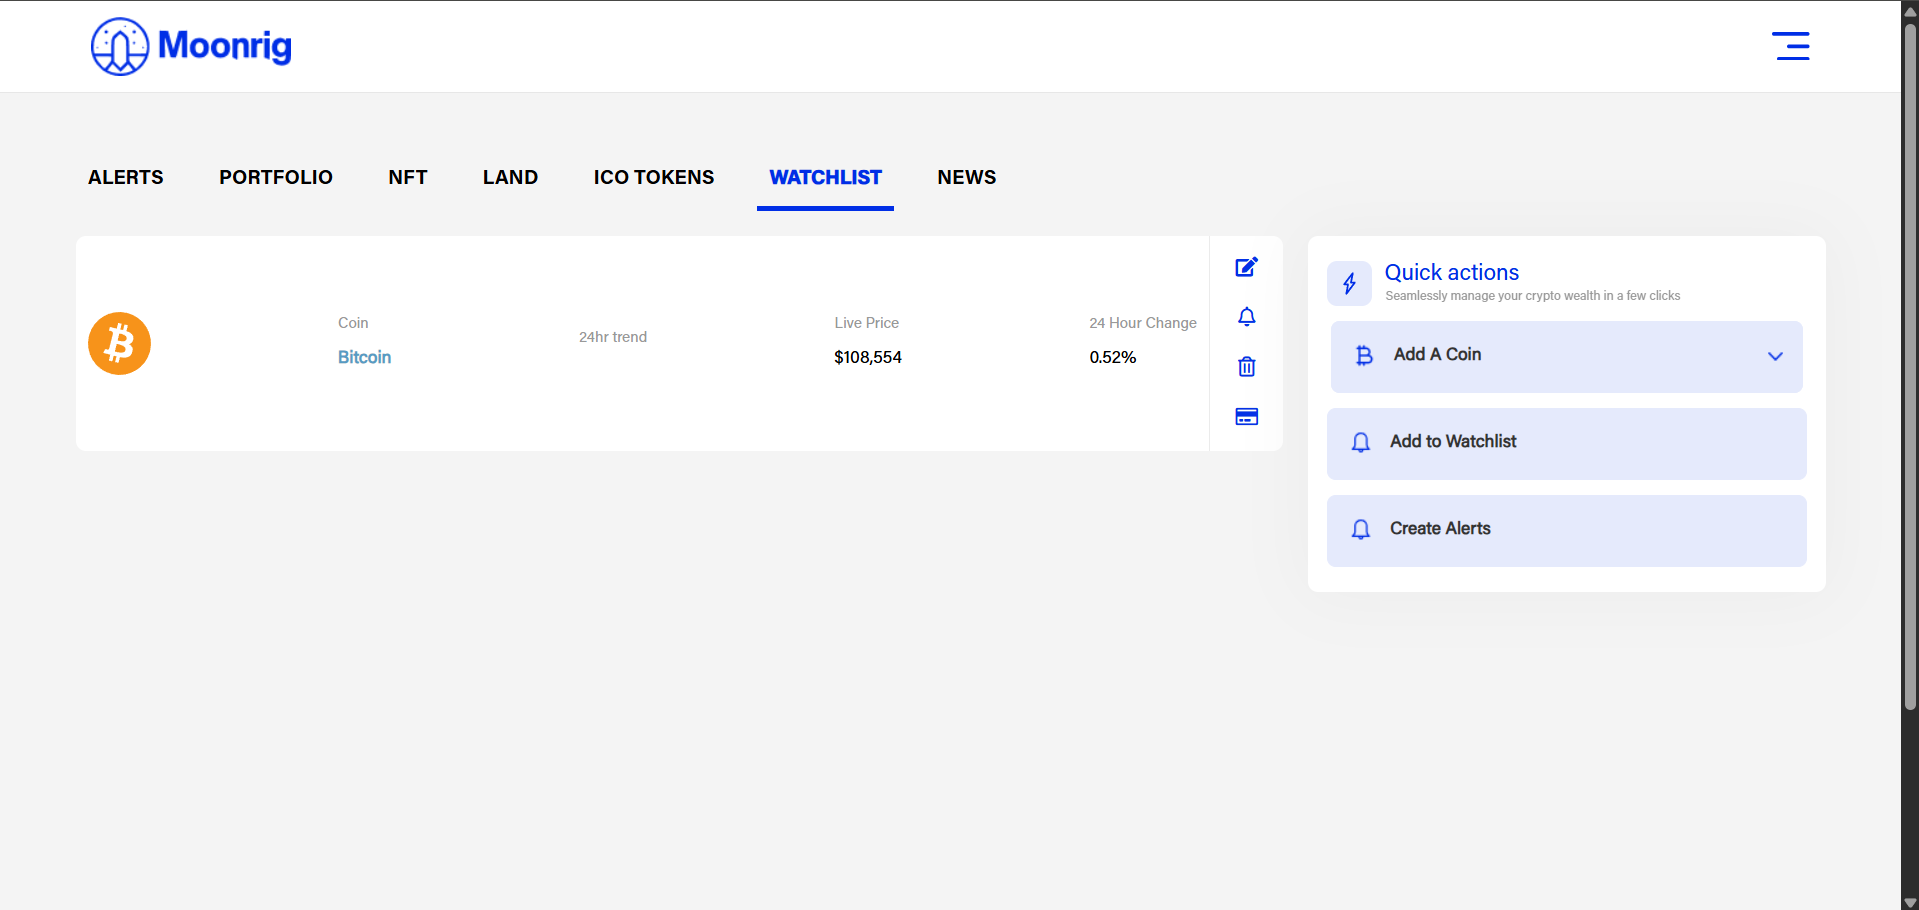Click the Quick actions heading
This screenshot has height=910, width=1919.
point(1451,272)
